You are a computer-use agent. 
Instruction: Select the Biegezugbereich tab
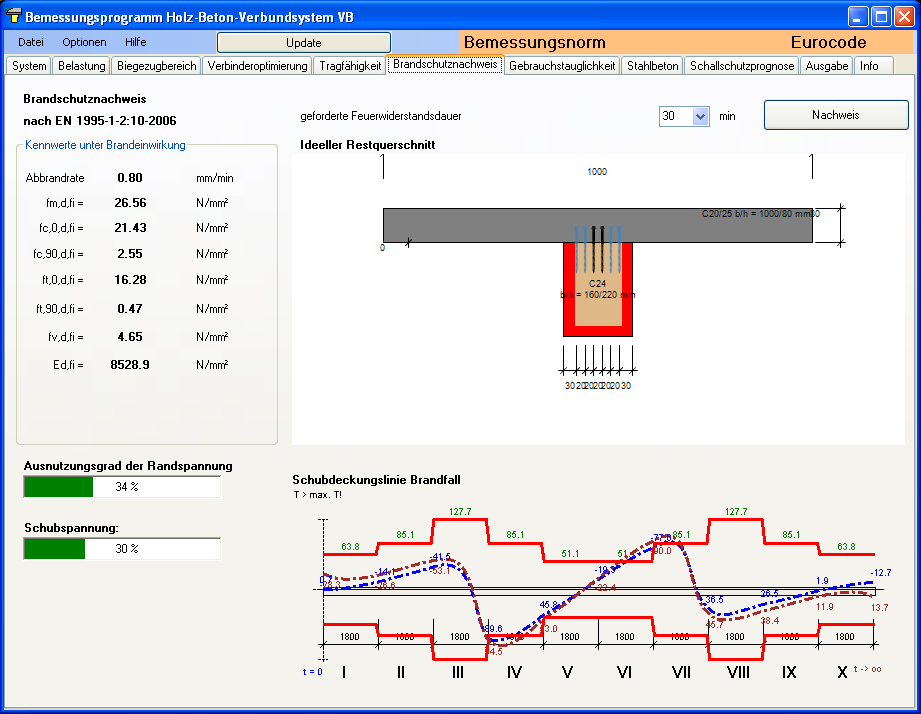coord(156,66)
